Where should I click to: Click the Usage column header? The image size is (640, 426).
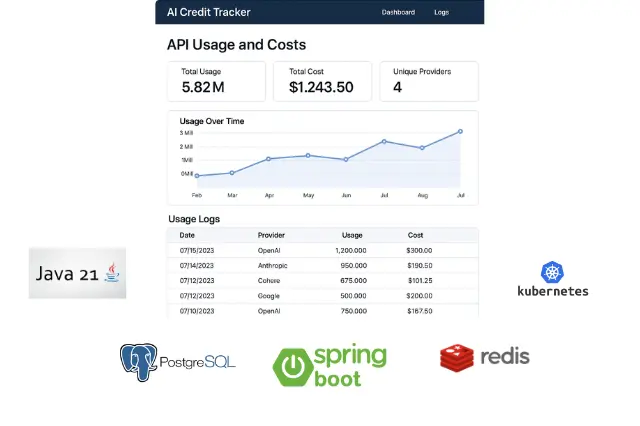pos(352,235)
